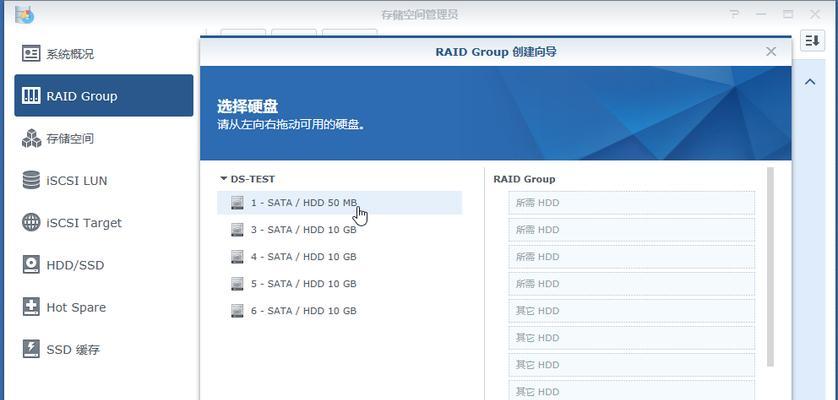Screen dimensions: 838x400
Task: Collapse the DS-TEST disk tree
Action: tap(223, 179)
